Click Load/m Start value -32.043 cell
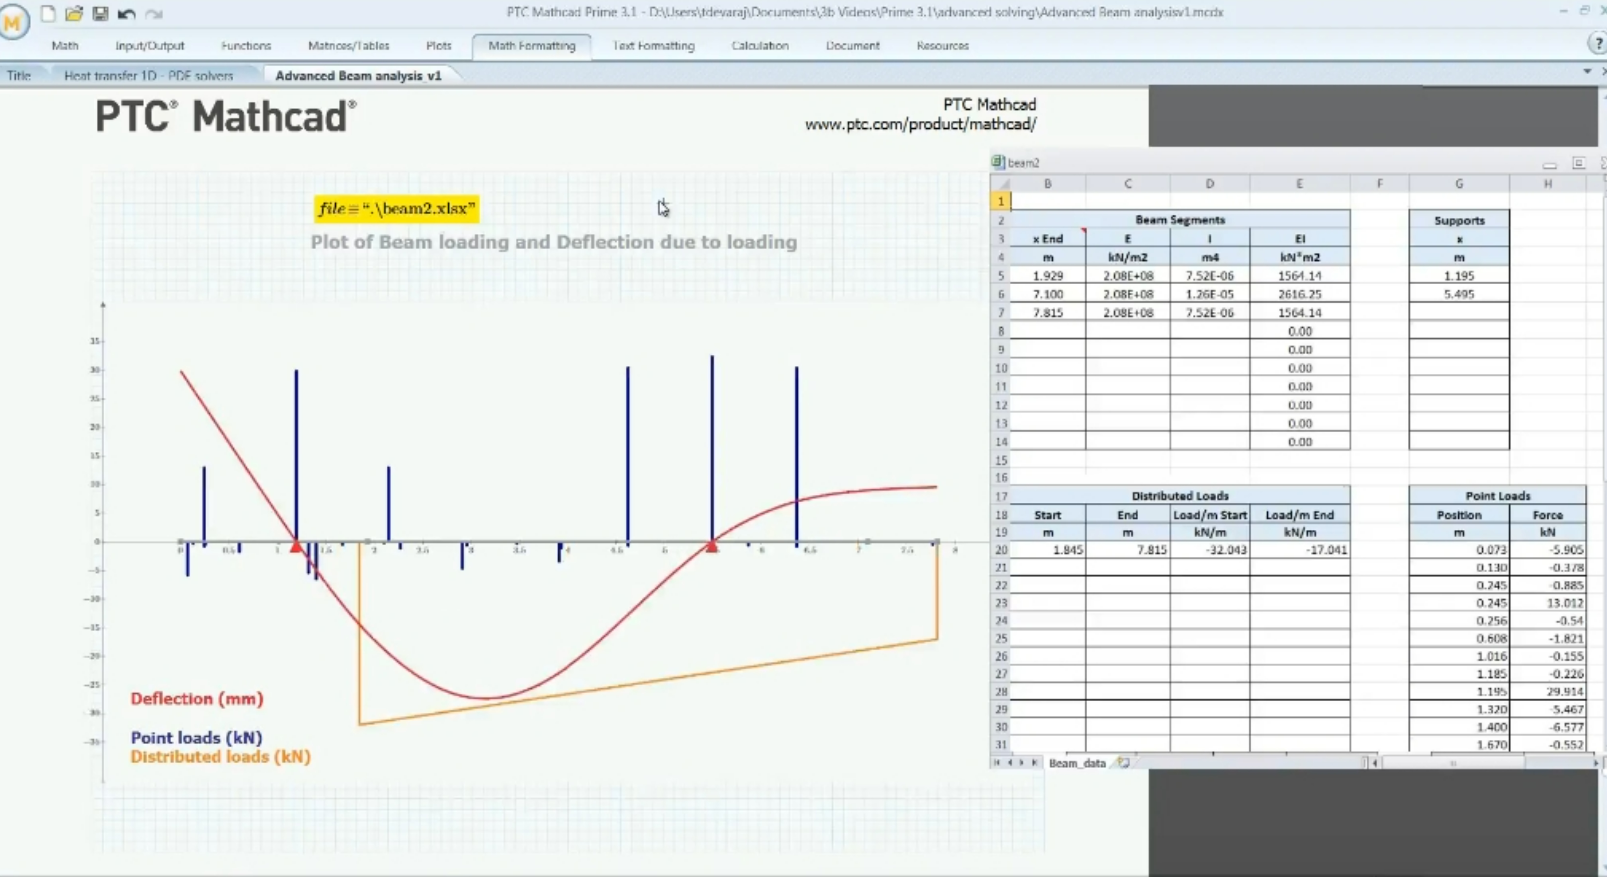The height and width of the screenshot is (877, 1607). pyautogui.click(x=1210, y=550)
